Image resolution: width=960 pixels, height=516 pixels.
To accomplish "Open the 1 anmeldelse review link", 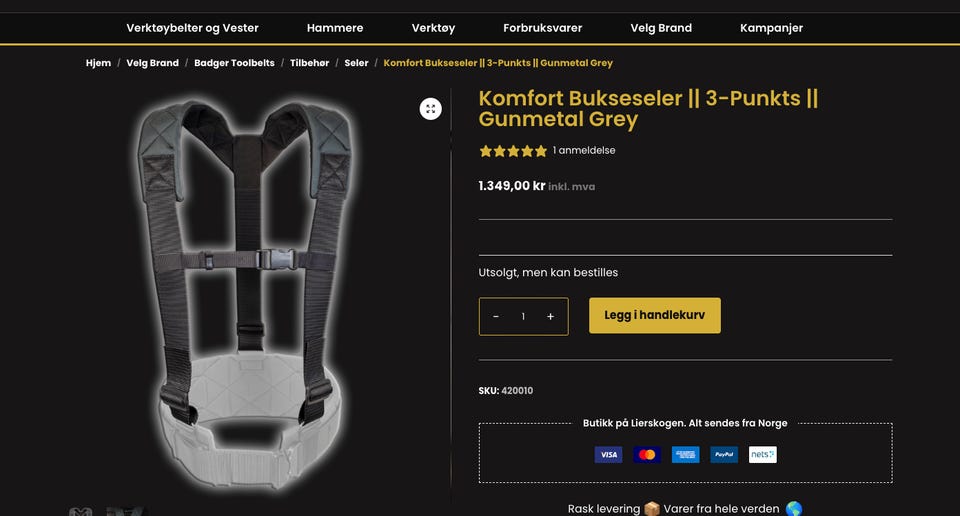I will (x=584, y=151).
